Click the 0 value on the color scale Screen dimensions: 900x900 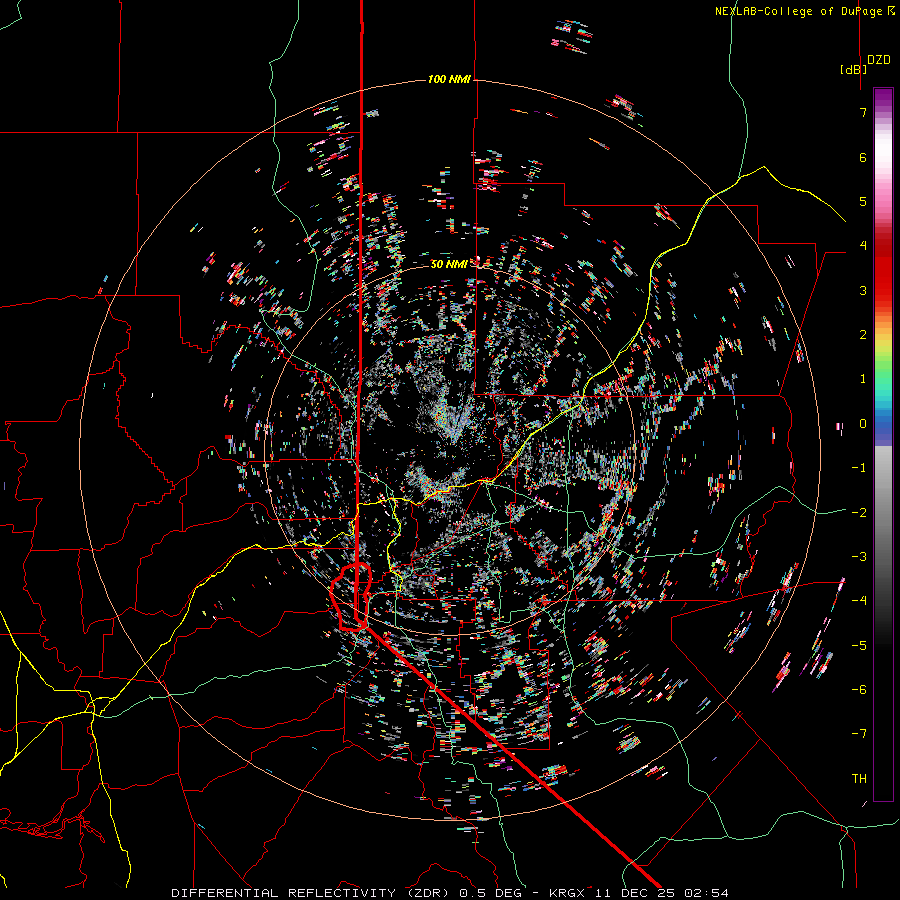click(x=863, y=424)
